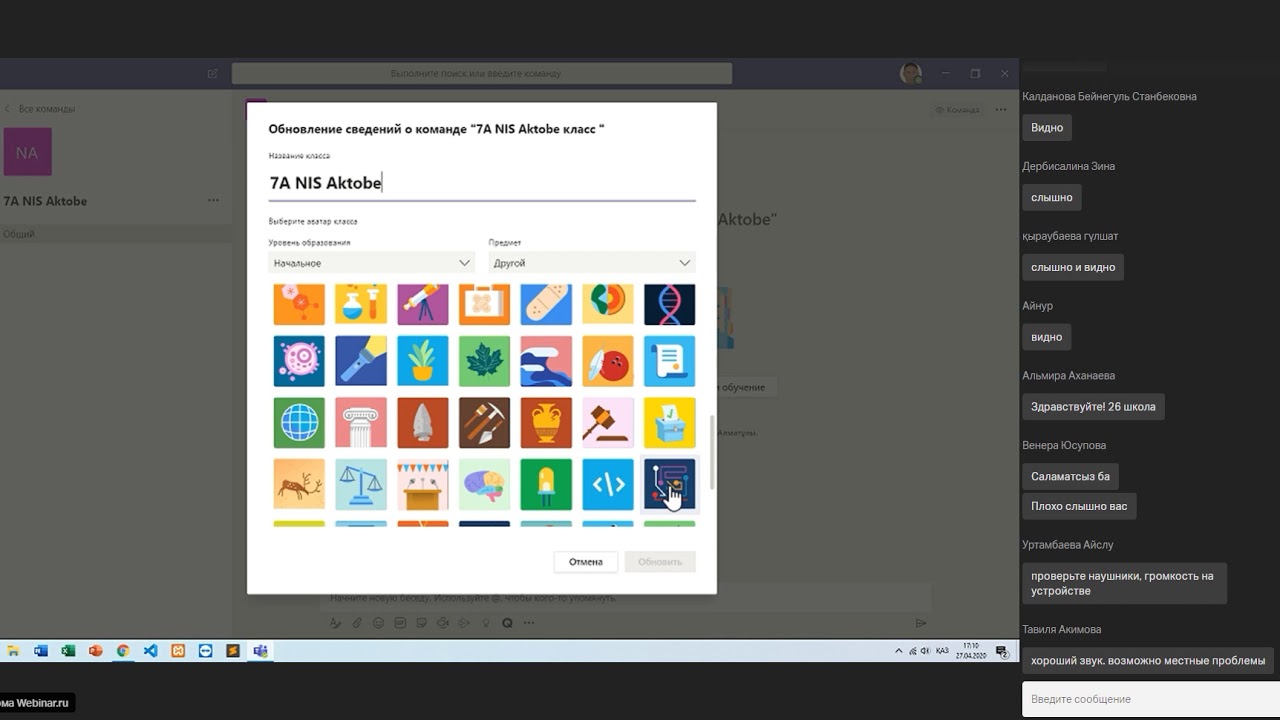Click the Отмена button

pyautogui.click(x=586, y=562)
